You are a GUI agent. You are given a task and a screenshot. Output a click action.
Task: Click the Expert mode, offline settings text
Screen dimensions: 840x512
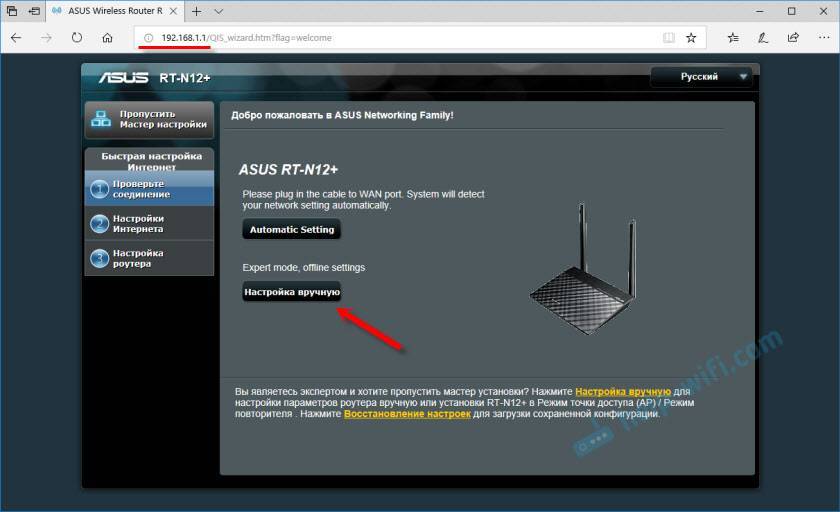coord(304,267)
